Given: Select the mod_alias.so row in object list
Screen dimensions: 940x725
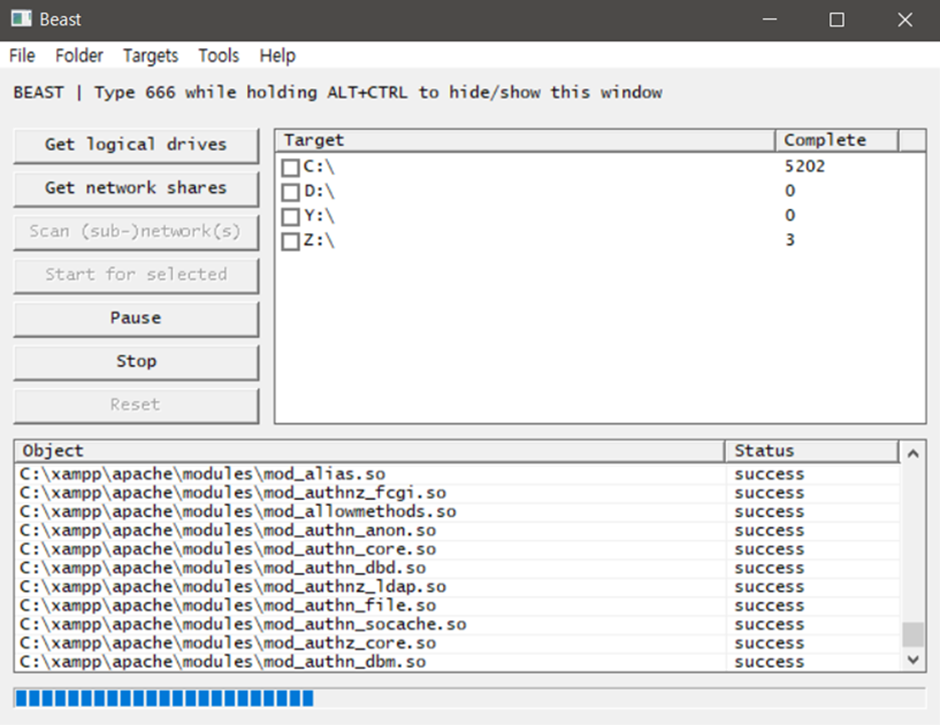Looking at the screenshot, I should click(370, 474).
